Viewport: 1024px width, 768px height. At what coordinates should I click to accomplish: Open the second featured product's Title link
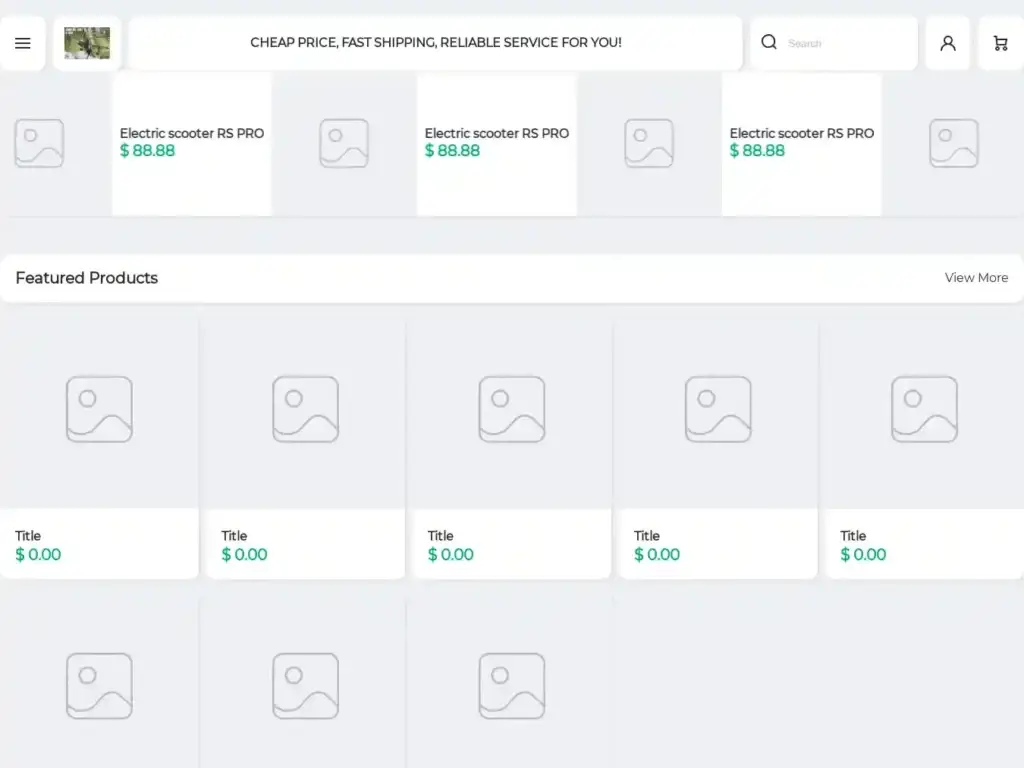tap(234, 536)
